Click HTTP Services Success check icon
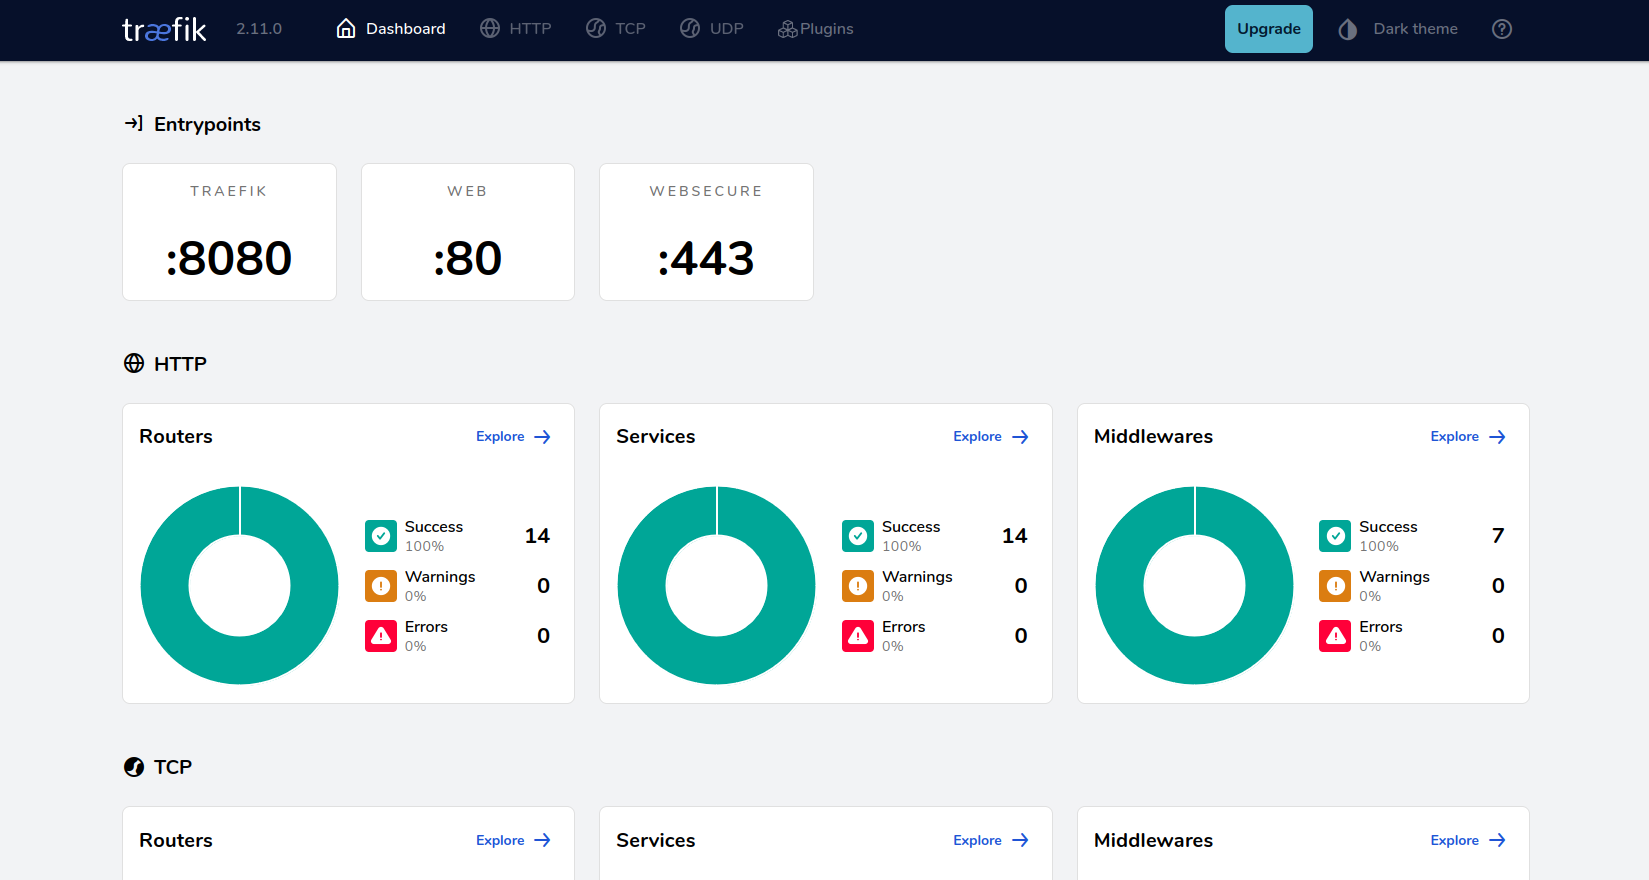The image size is (1649, 880). pos(858,536)
